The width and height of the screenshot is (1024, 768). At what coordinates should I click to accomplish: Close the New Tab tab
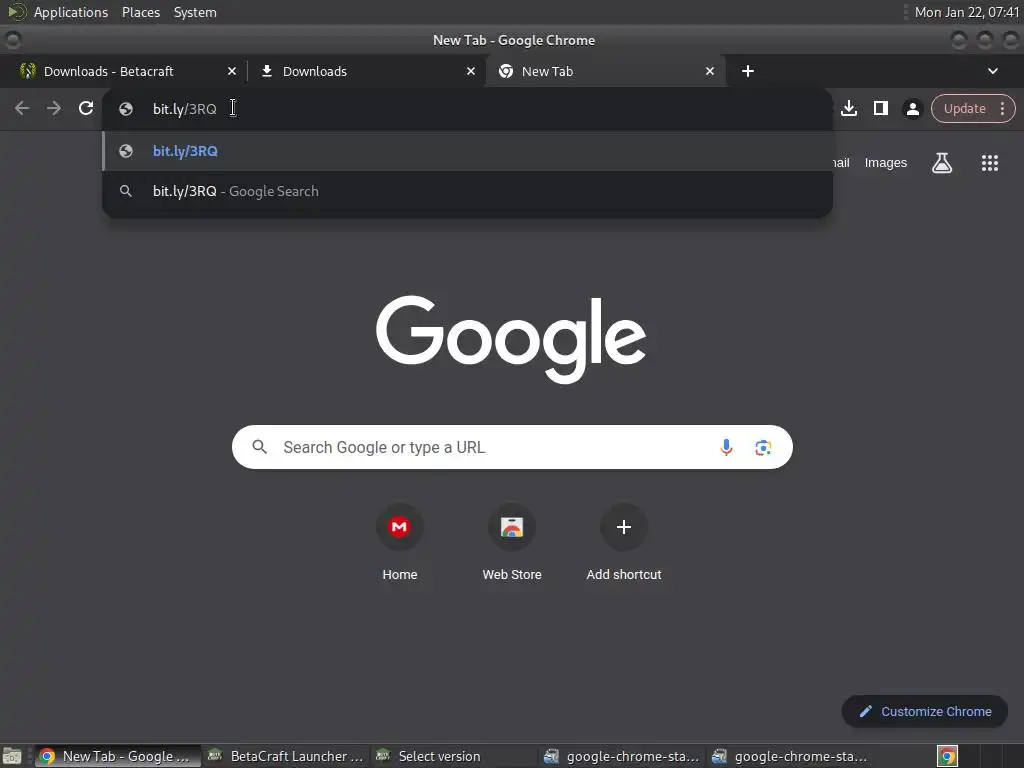(709, 71)
